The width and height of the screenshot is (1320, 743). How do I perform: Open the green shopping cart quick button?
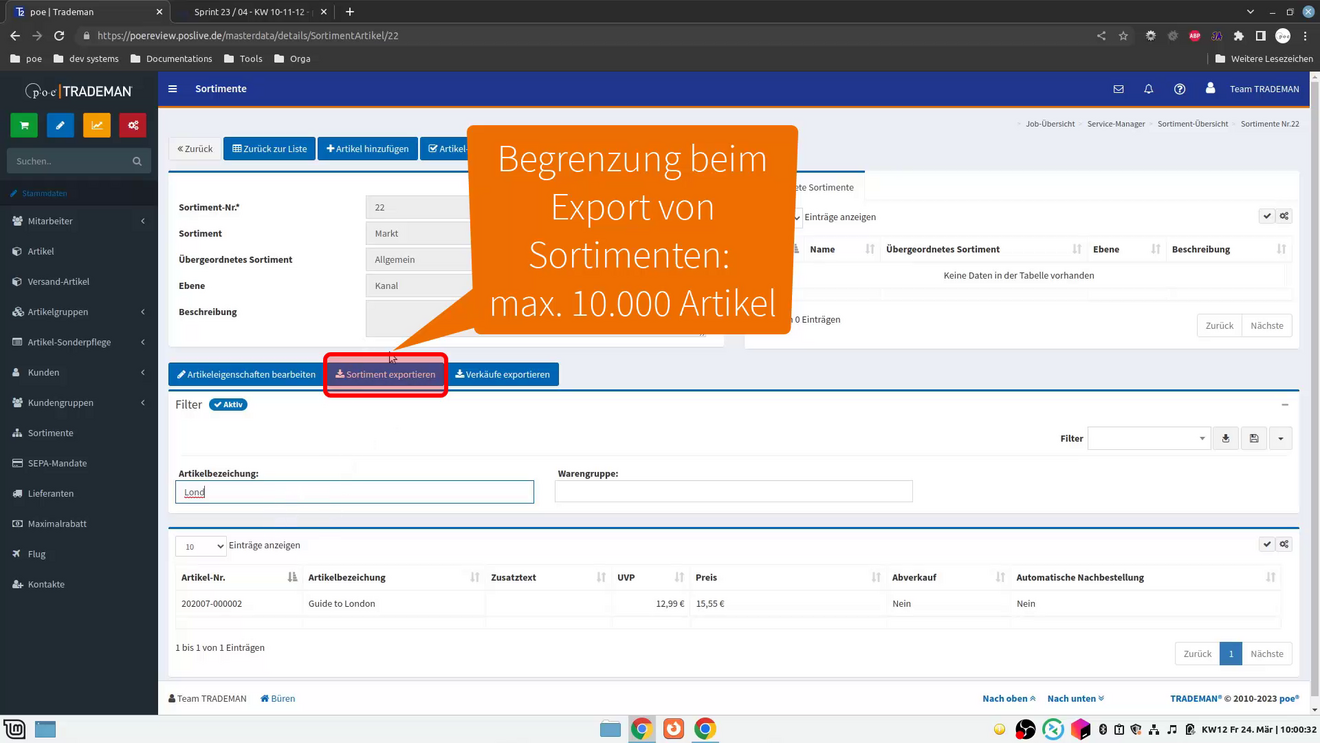[24, 125]
